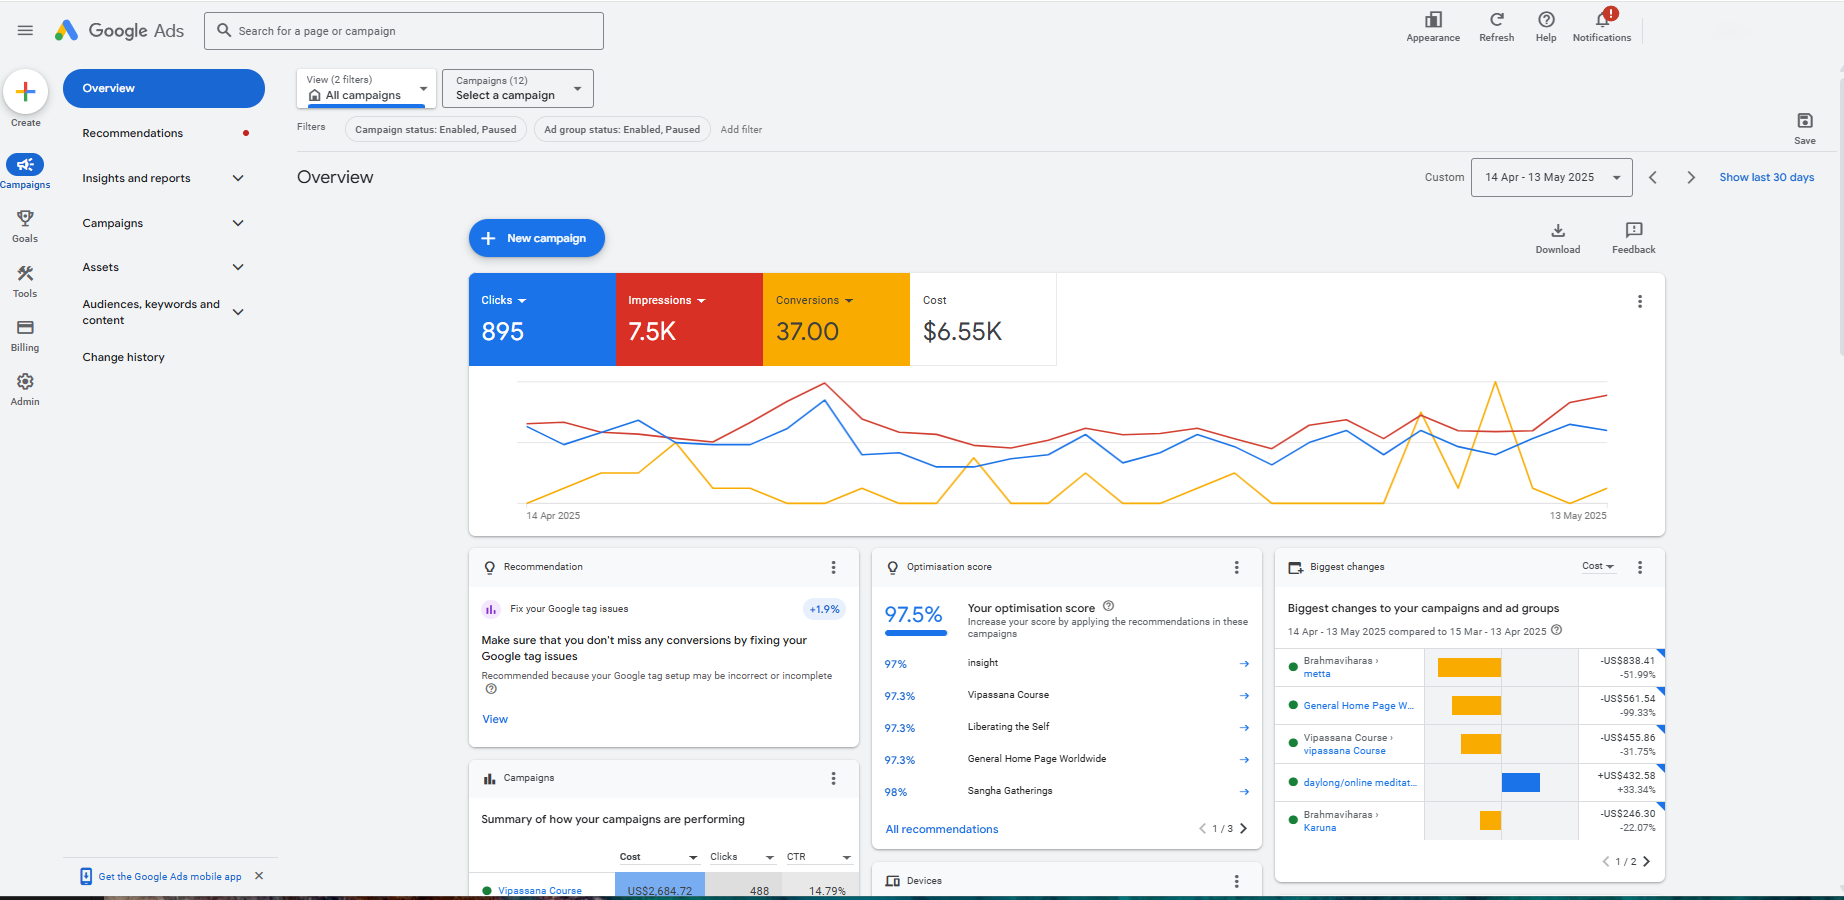Open the Billing sidebar section
1844x900 pixels.
click(x=25, y=335)
